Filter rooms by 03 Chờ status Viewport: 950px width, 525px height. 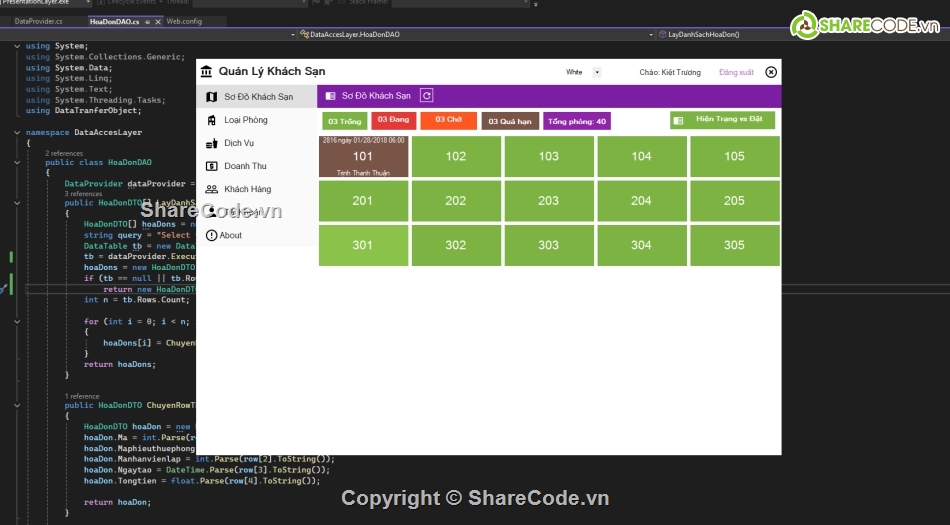click(448, 121)
